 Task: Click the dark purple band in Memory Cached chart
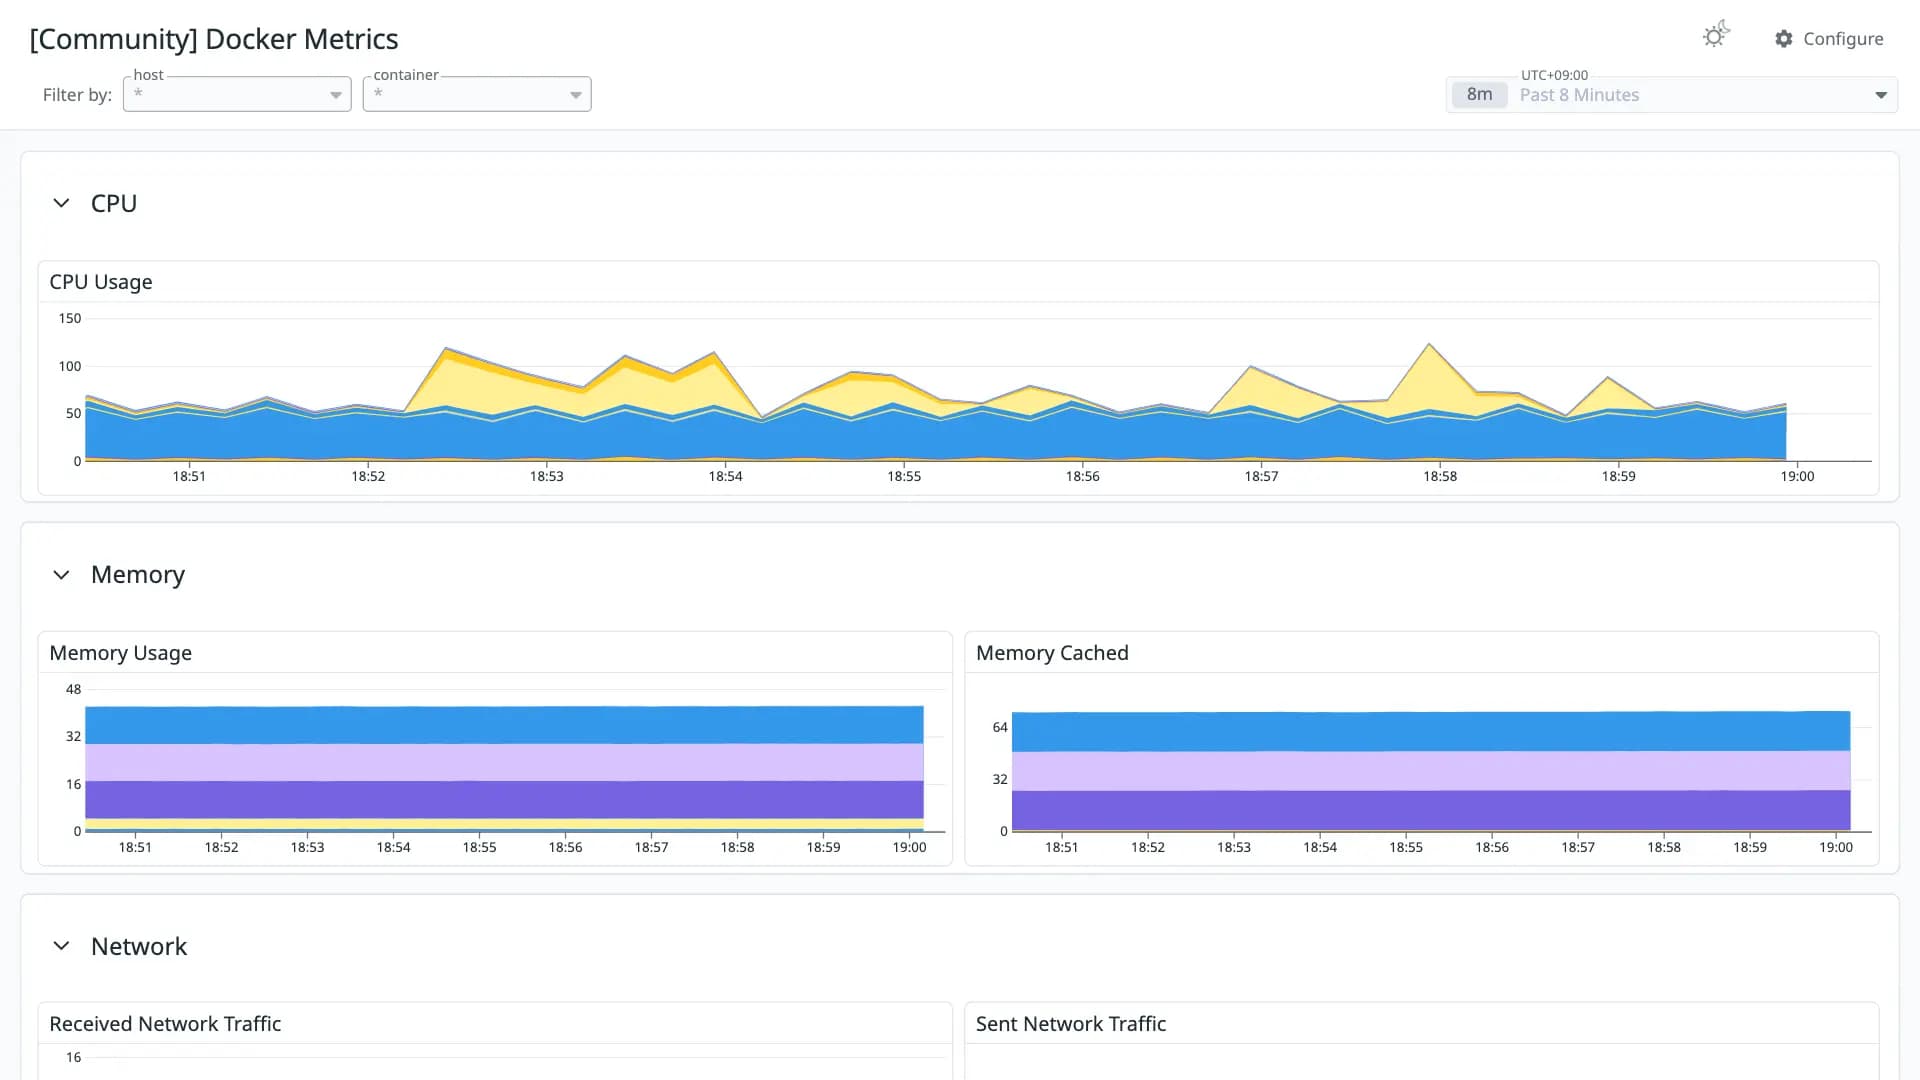click(x=1431, y=810)
